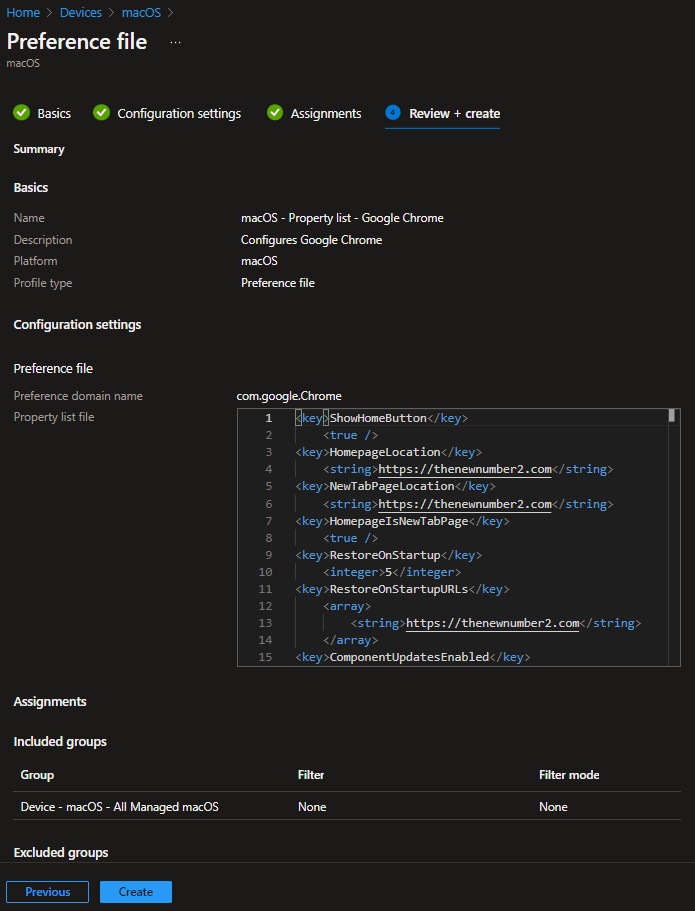Select the HomepageIsNewTabPage key text
Image resolution: width=695 pixels, height=911 pixels.
pyautogui.click(x=399, y=521)
